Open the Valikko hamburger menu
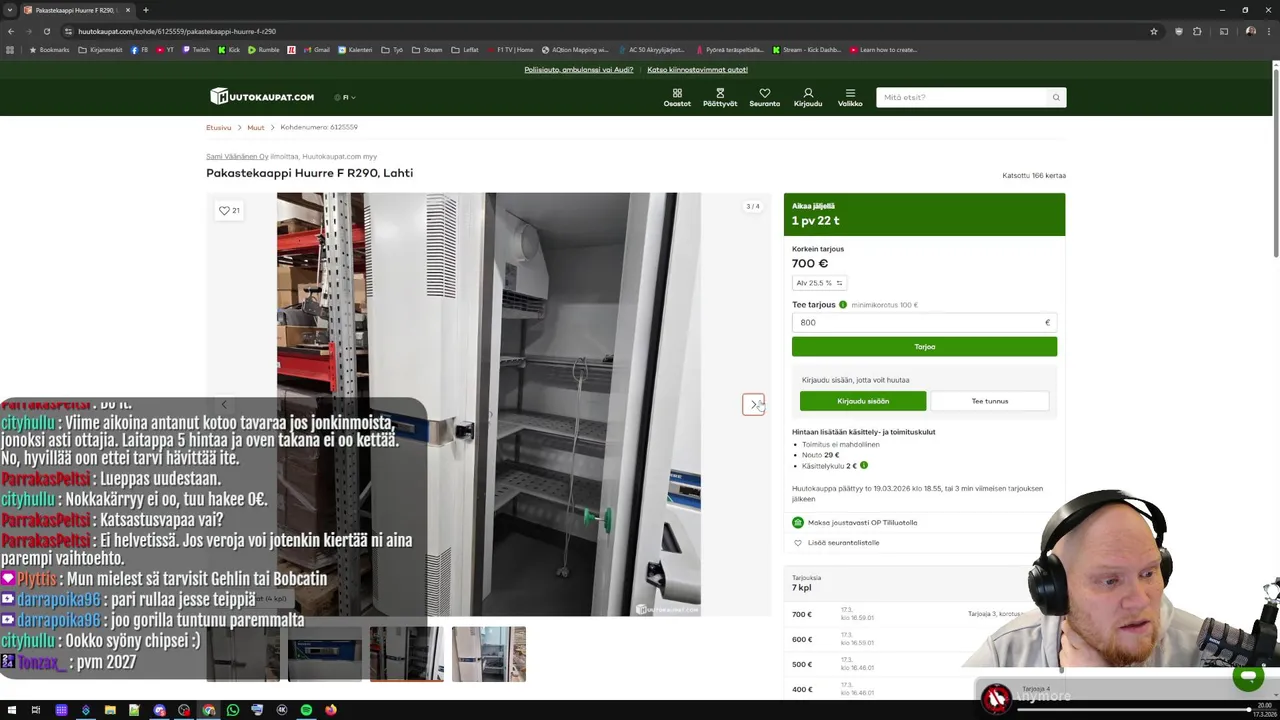Image resolution: width=1280 pixels, height=720 pixels. point(850,97)
